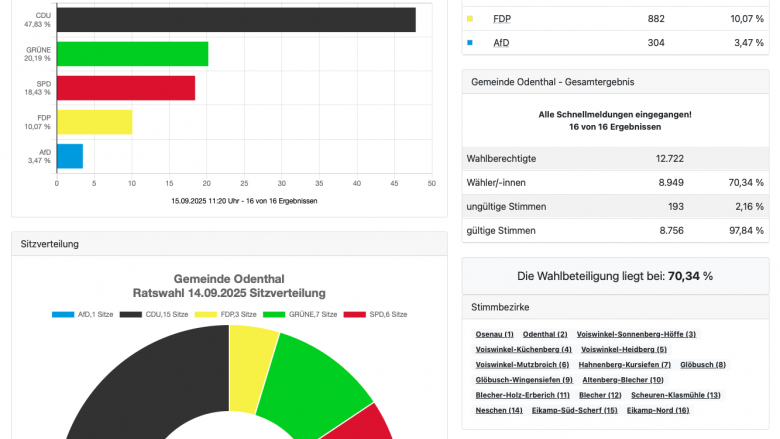Click 'Alle Schnellmeldungen eingegangen!' notice

(615, 114)
